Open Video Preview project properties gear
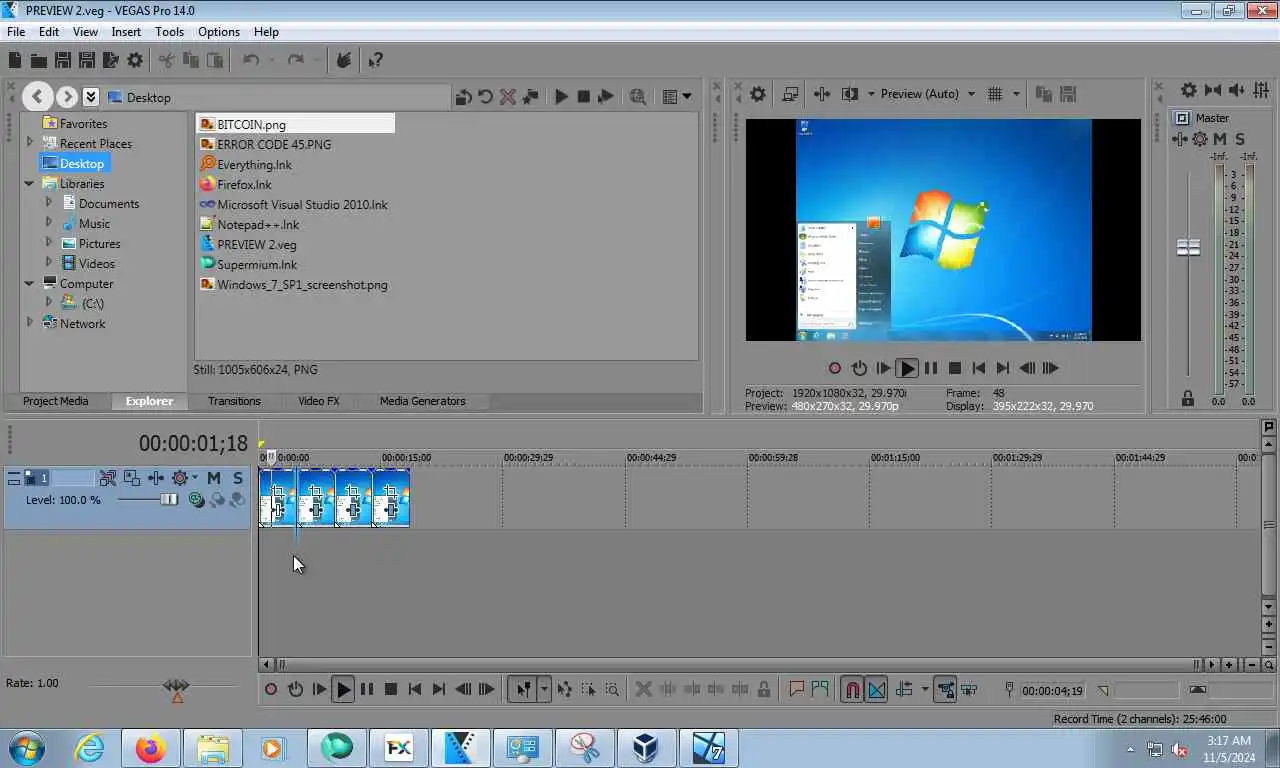This screenshot has height=768, width=1280. pos(758,94)
